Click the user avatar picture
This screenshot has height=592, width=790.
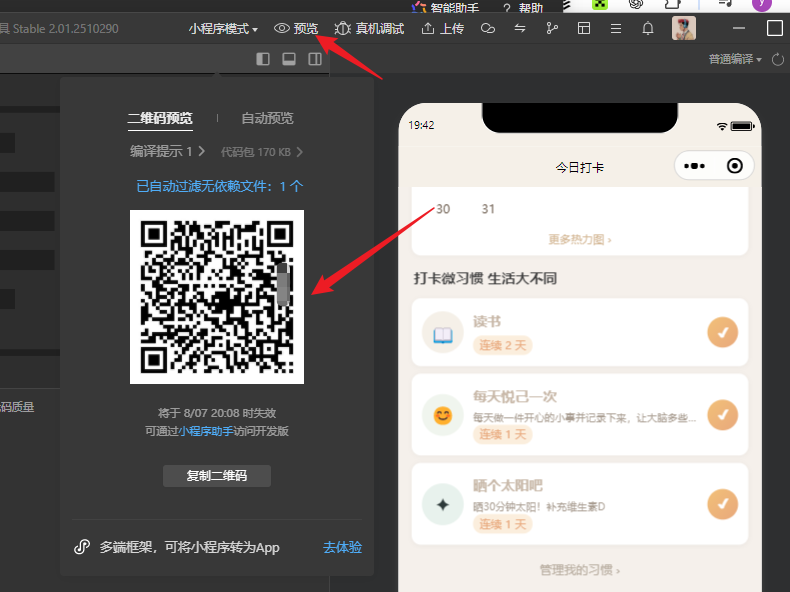684,28
